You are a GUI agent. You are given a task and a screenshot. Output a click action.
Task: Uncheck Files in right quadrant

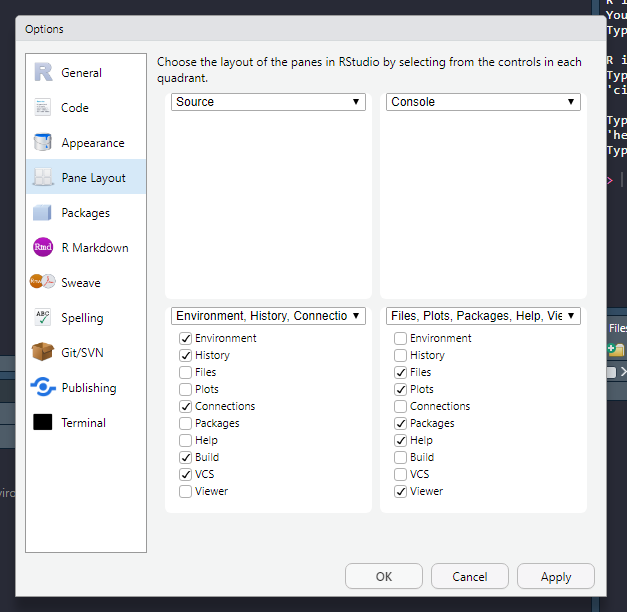point(400,372)
